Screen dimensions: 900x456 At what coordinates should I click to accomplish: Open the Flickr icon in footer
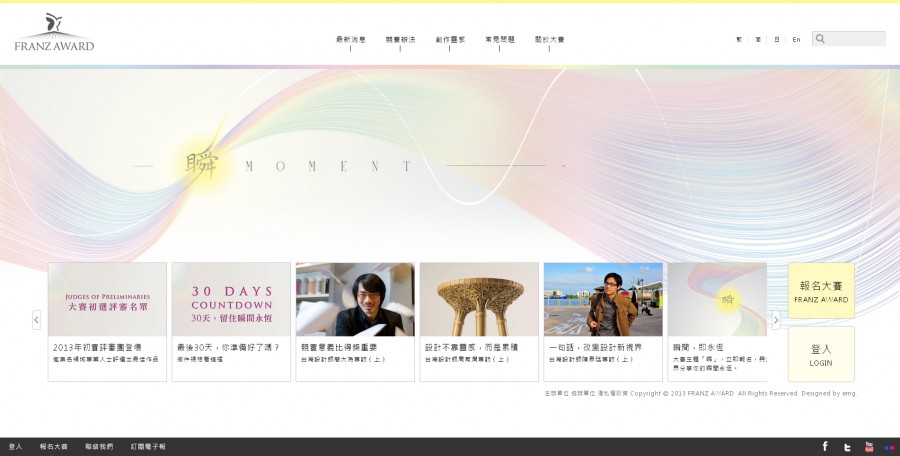pos(889,447)
